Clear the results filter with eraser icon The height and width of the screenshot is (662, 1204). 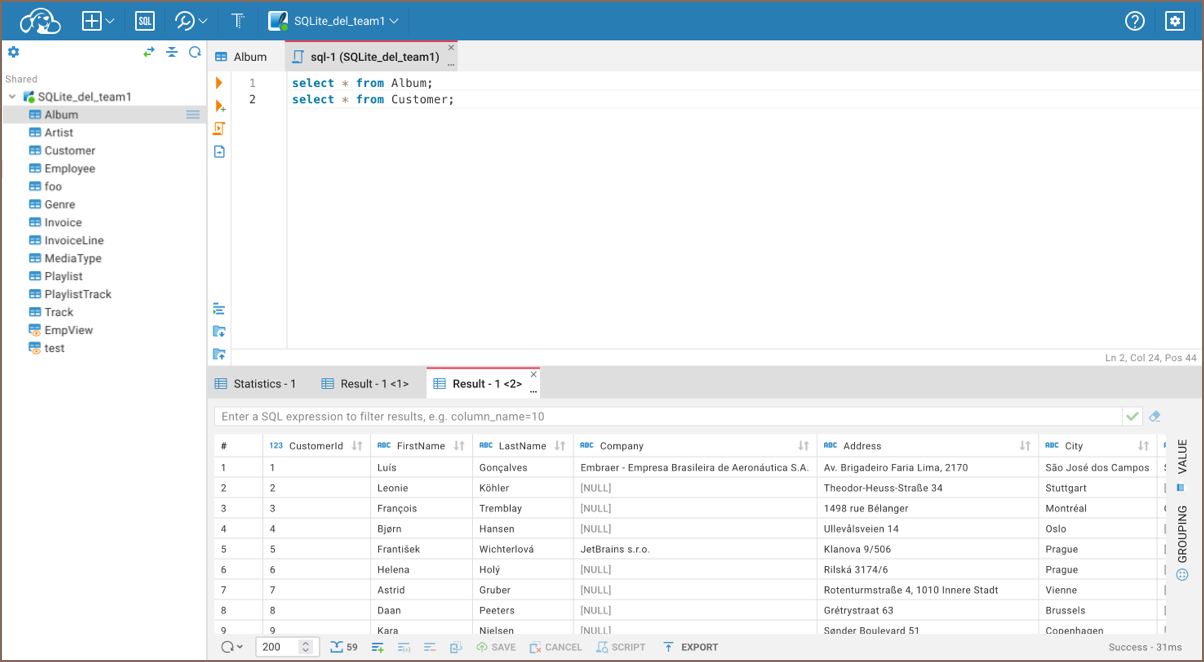point(1155,416)
